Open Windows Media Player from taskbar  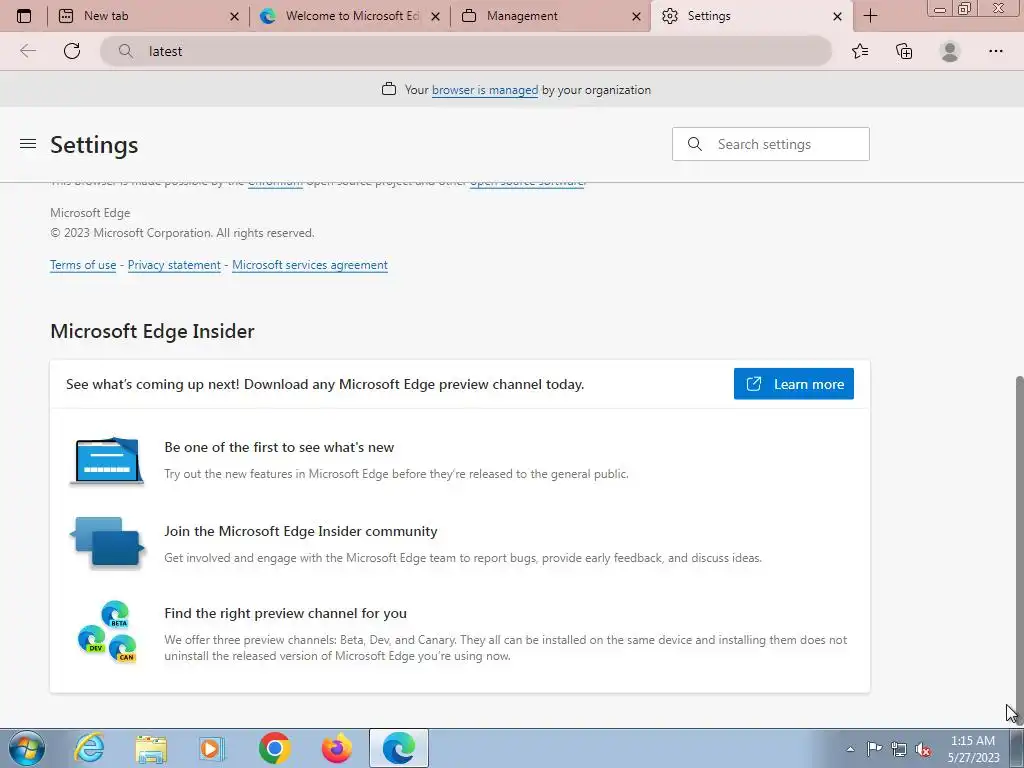tap(211, 748)
